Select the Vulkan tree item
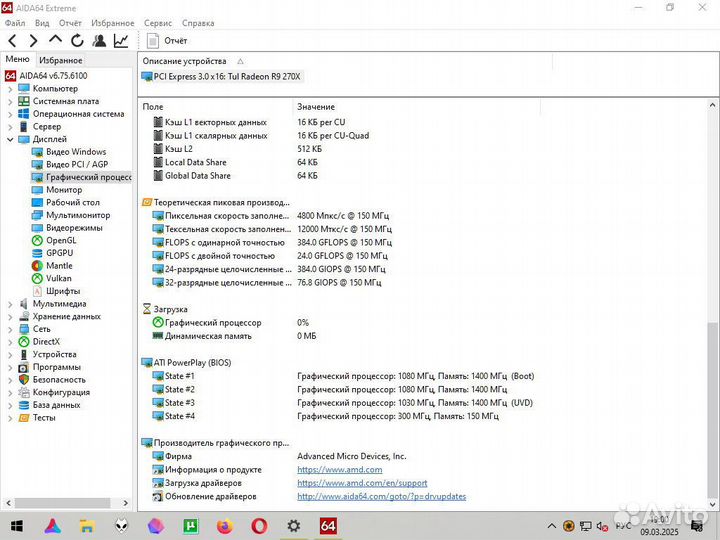This screenshot has height=540, width=720. 59,278
